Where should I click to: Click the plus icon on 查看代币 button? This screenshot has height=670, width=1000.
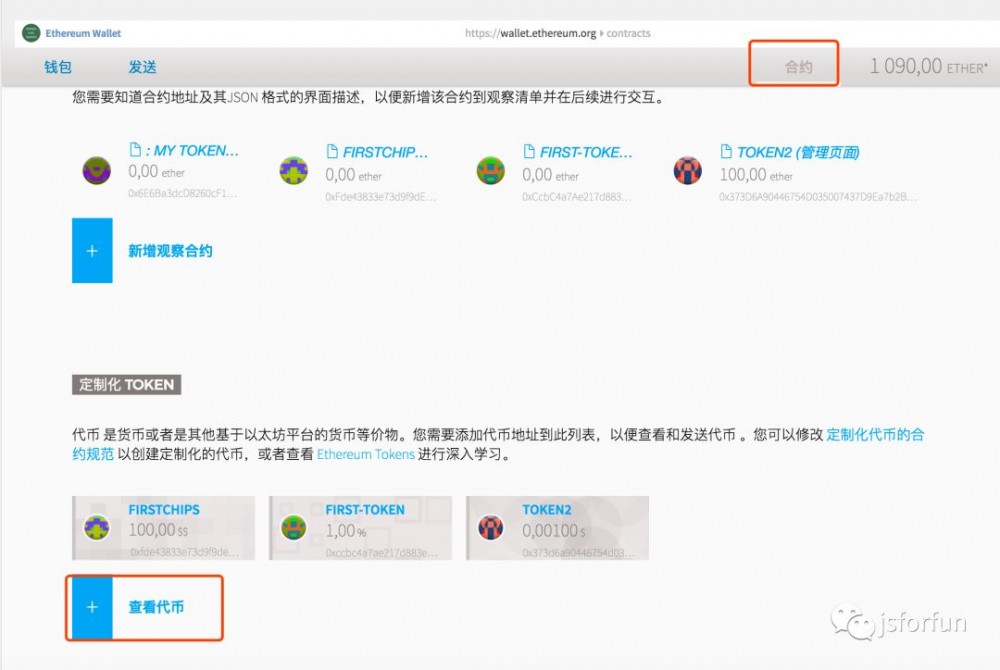(92, 607)
